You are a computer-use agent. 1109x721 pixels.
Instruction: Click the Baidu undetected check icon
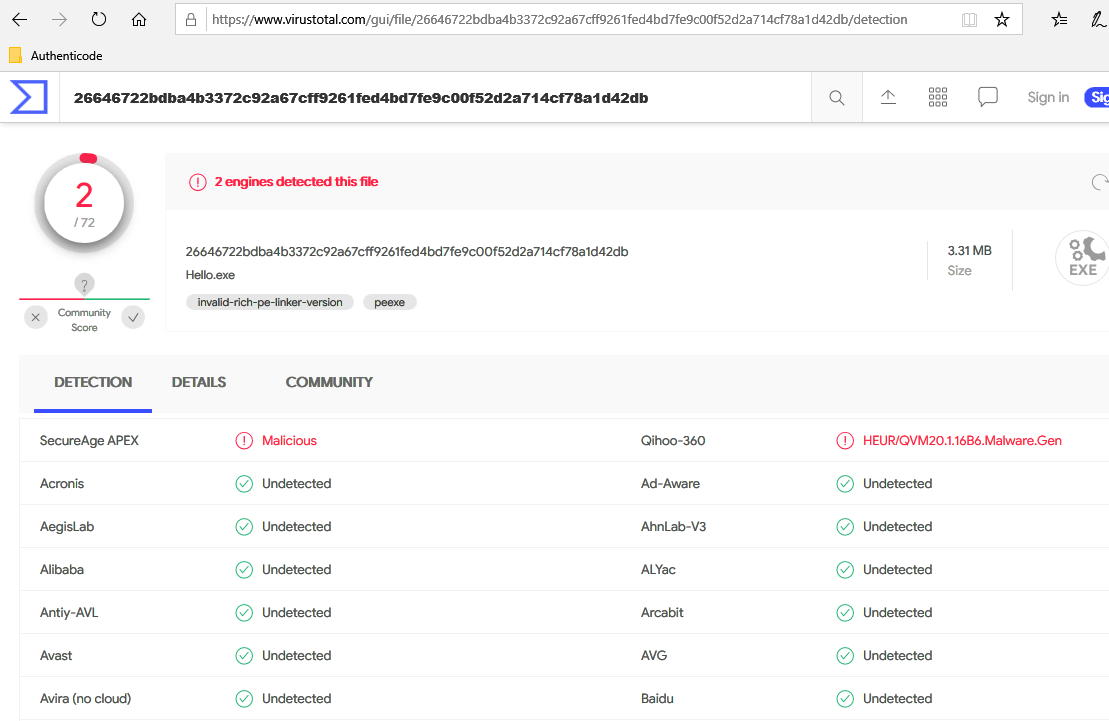click(845, 699)
